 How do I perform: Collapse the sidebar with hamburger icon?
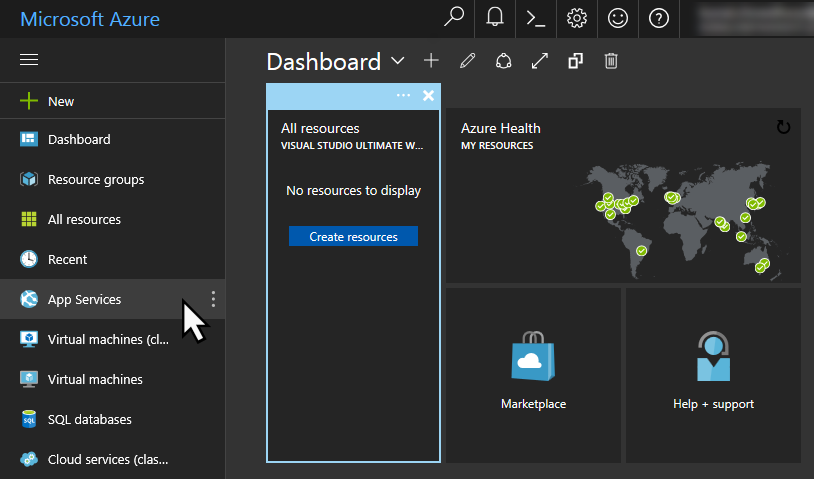pyautogui.click(x=29, y=60)
